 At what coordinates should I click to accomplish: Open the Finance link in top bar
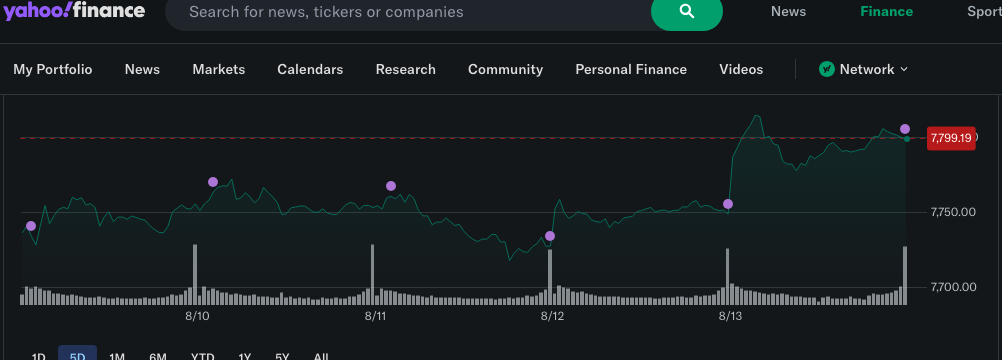coord(886,12)
